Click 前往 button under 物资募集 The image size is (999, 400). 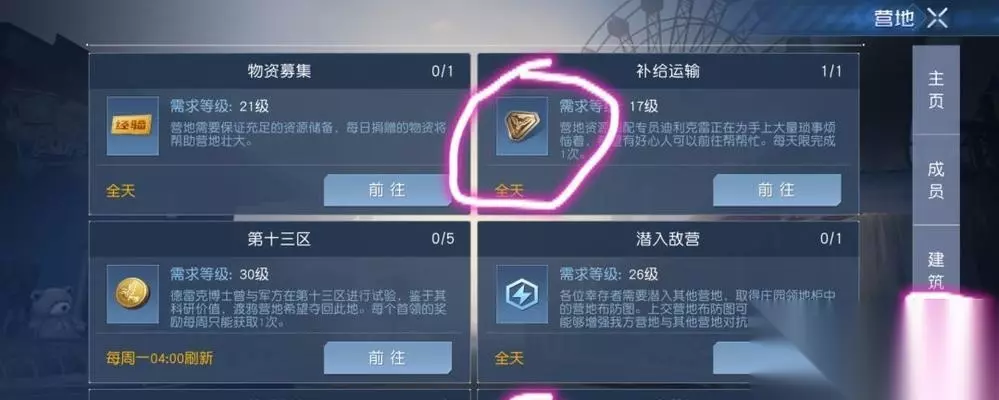click(387, 190)
